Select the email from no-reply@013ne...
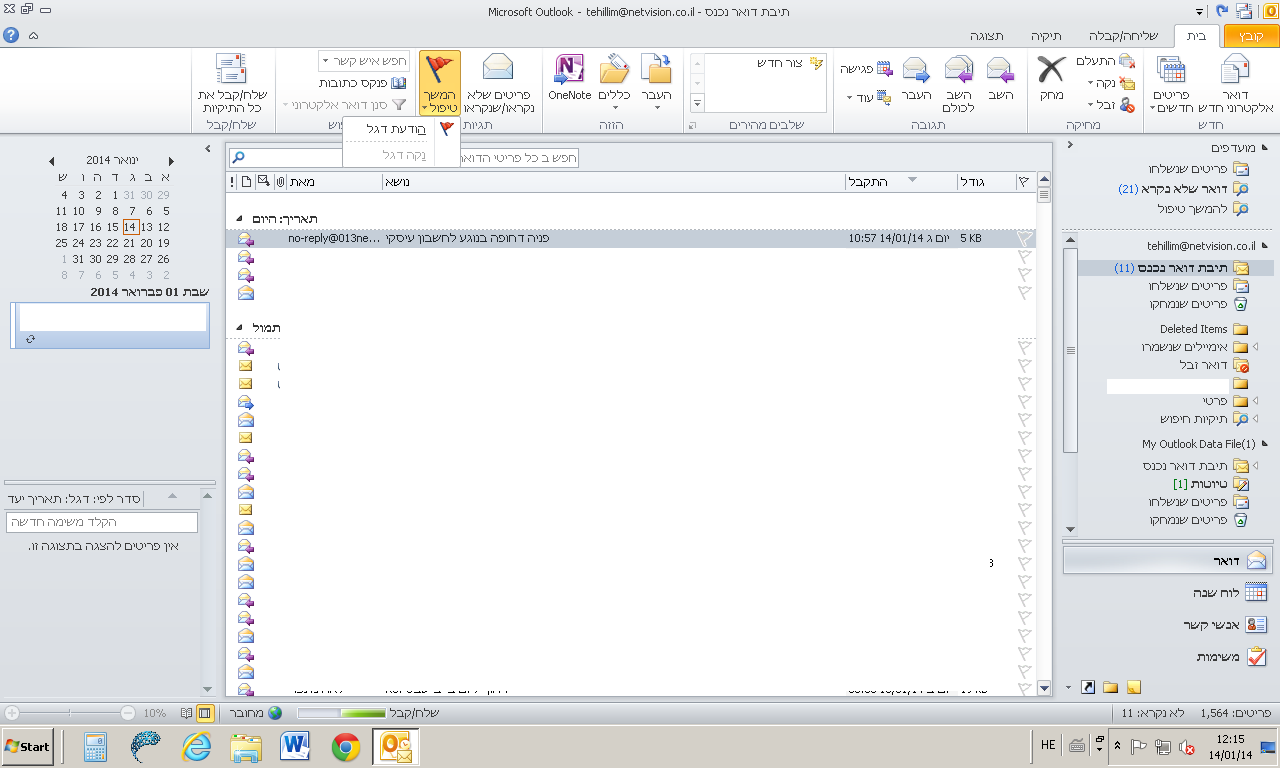Image resolution: width=1280 pixels, height=768 pixels. [x=631, y=239]
